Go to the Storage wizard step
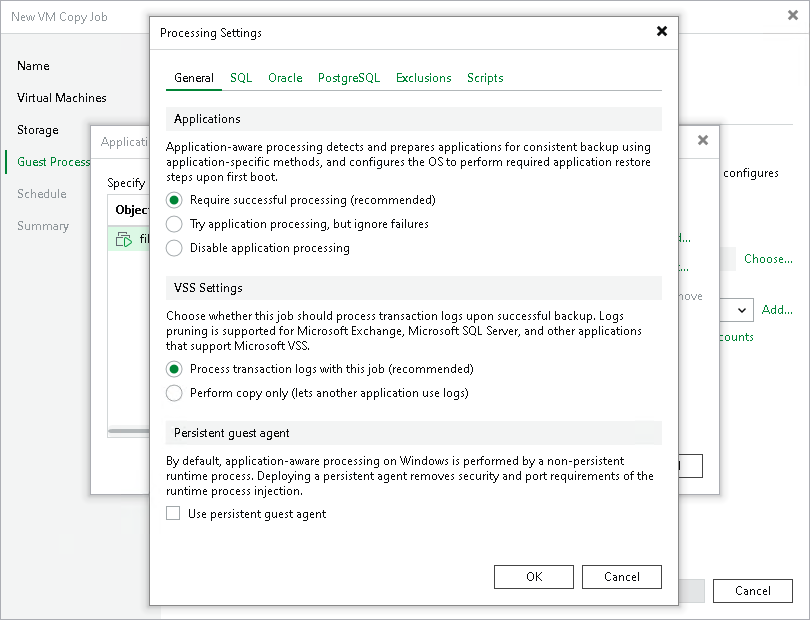This screenshot has height=620, width=810. coord(38,130)
